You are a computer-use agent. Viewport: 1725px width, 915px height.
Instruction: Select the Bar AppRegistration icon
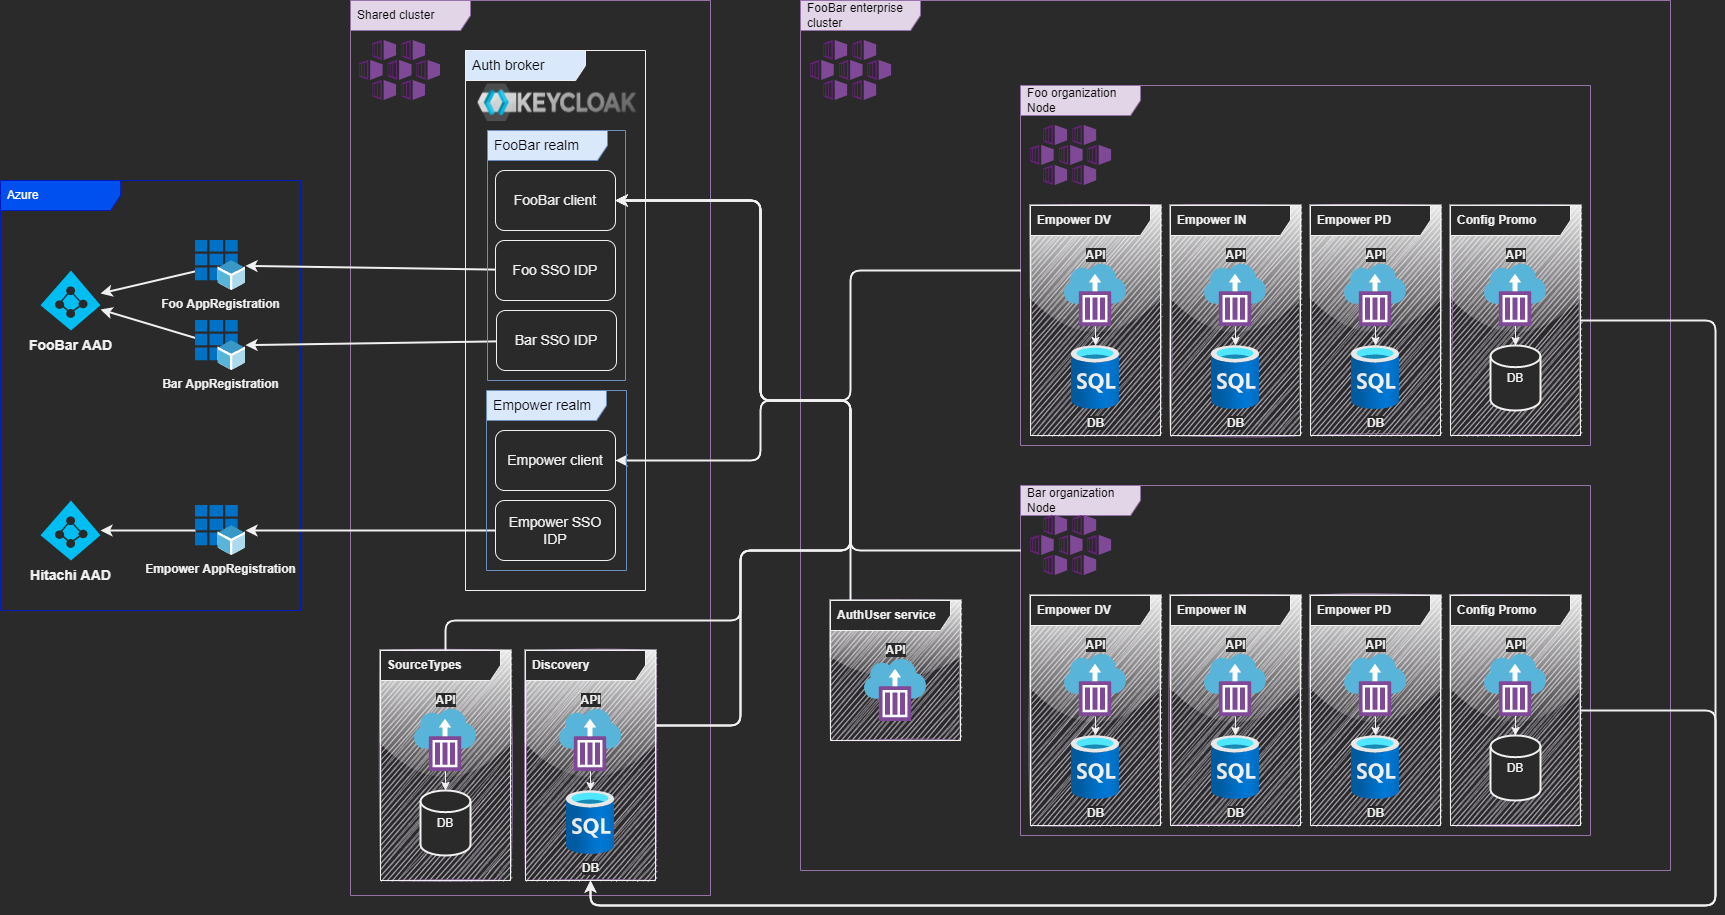tap(220, 344)
